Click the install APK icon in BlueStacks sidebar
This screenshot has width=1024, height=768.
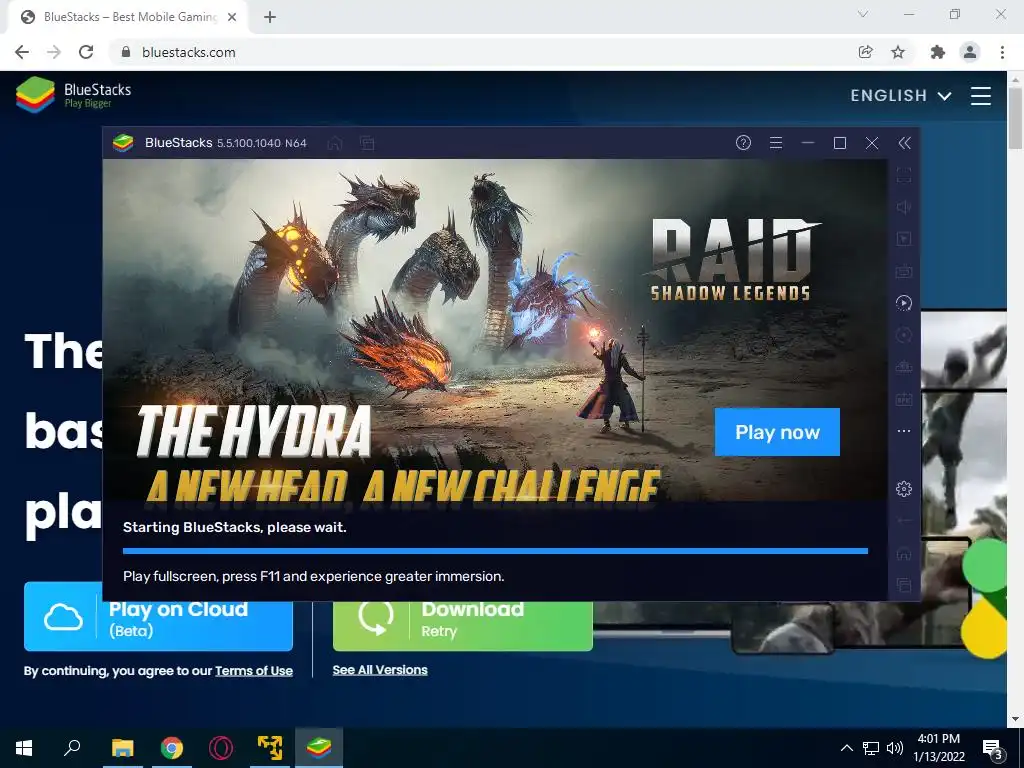point(904,367)
